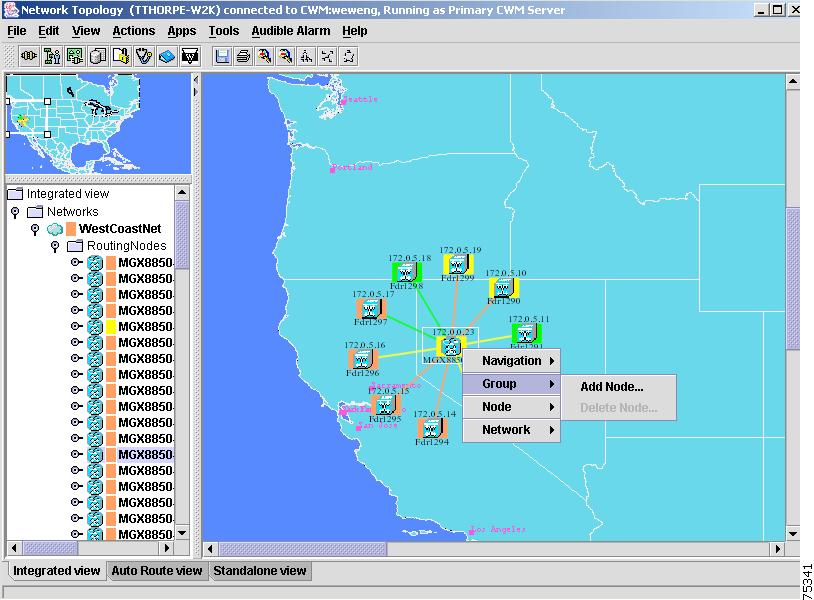Image resolution: width=814 pixels, height=600 pixels.
Task: Expand the highlighted MGX8850 tree row
Action: [76, 454]
